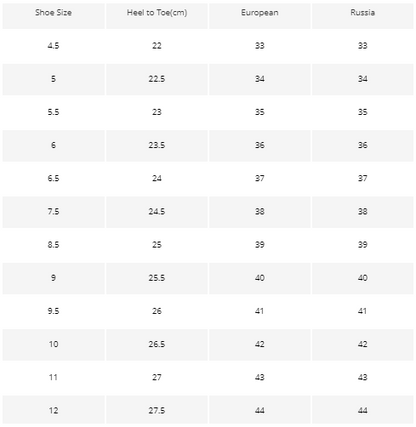Viewport: 416px width, 427px height.
Task: Click Russia size 40 cell
Action: coord(363,278)
